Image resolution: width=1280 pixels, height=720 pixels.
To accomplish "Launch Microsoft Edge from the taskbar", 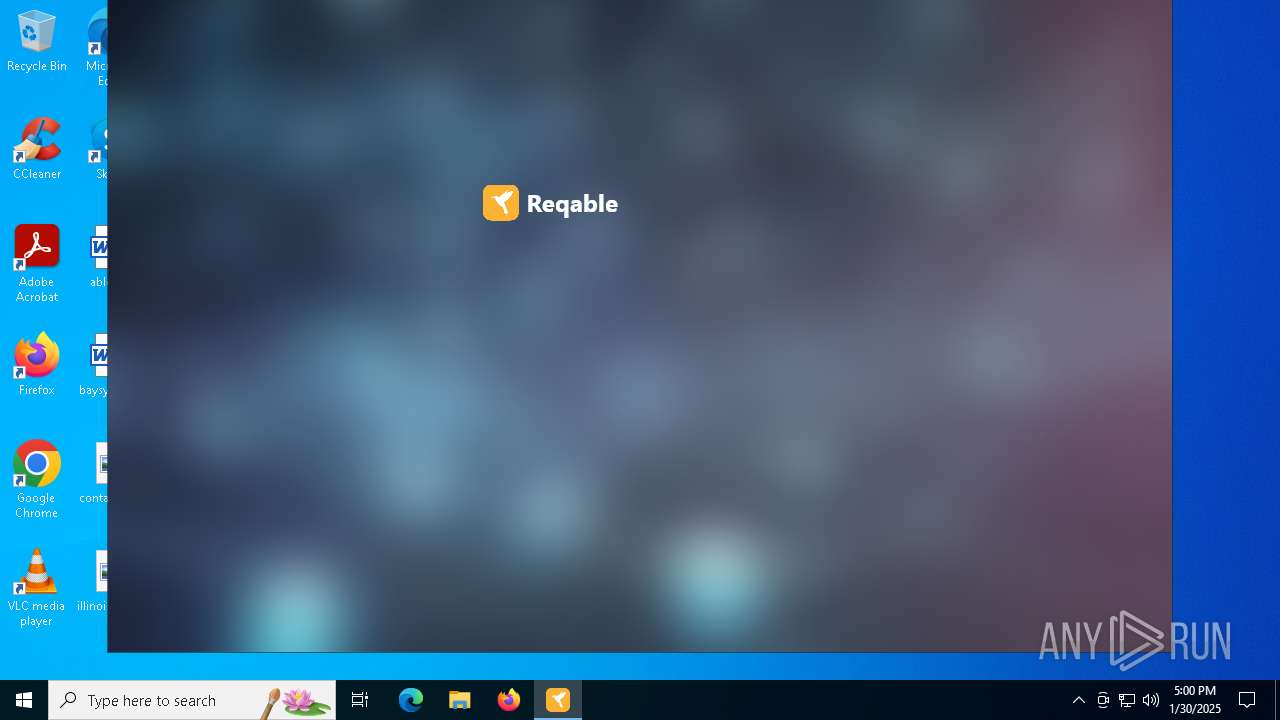I will click(411, 700).
